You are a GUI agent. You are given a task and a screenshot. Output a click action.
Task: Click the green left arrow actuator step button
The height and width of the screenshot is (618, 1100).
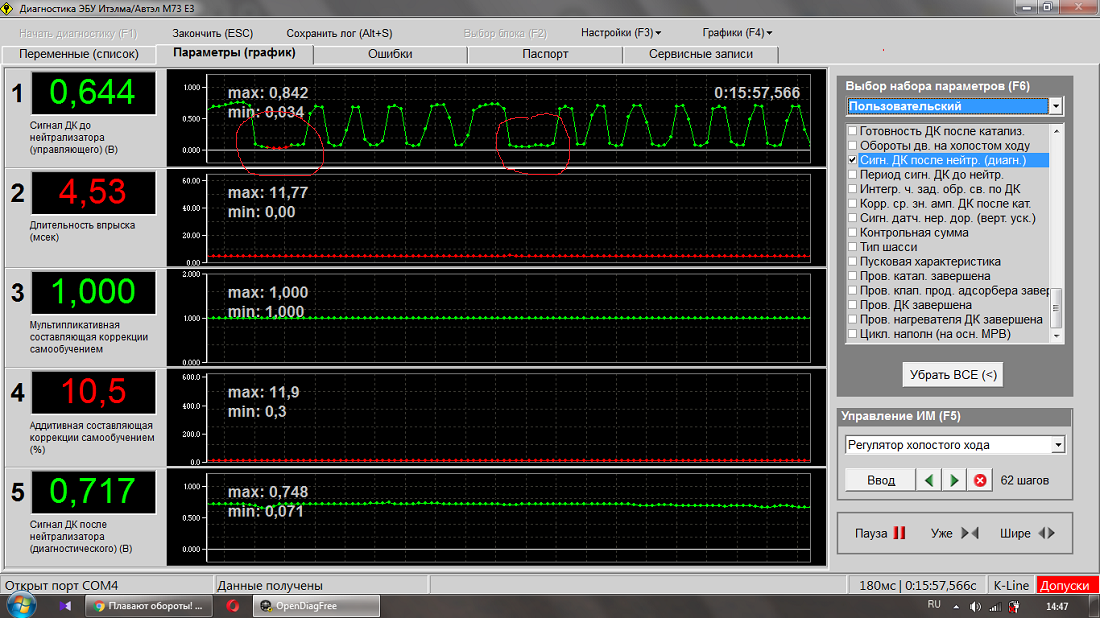[930, 481]
